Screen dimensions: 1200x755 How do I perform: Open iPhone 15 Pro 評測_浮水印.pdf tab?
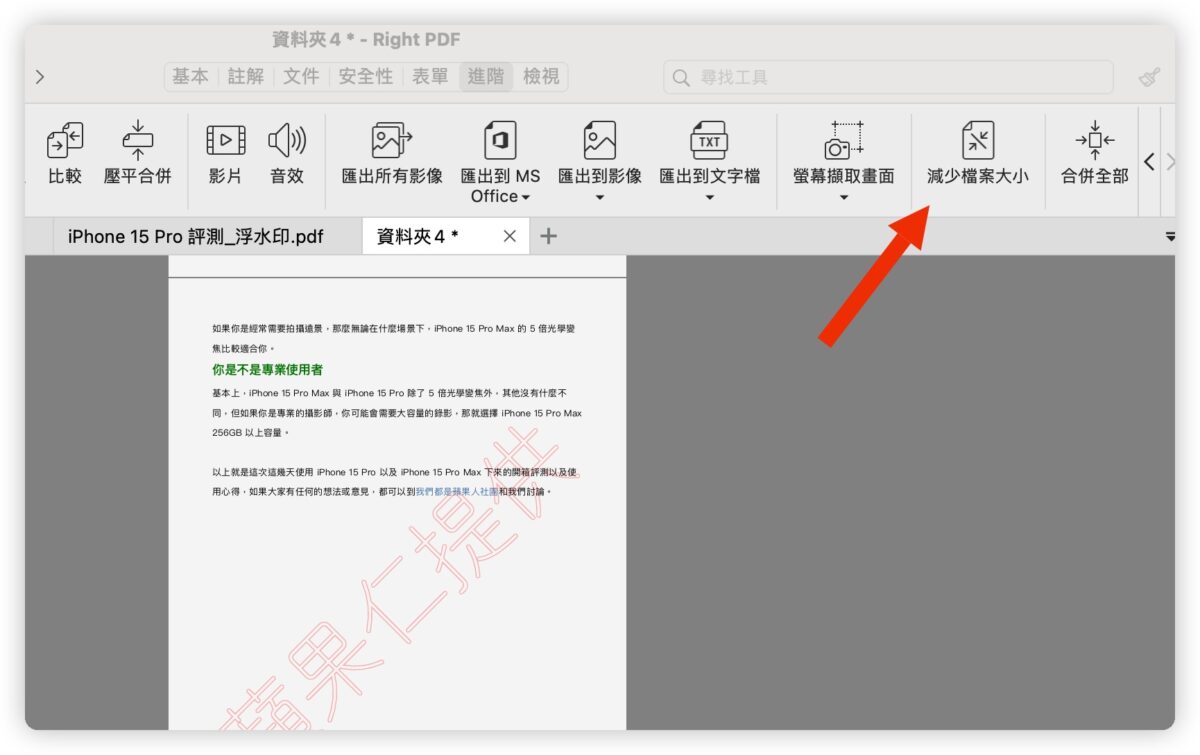click(195, 236)
